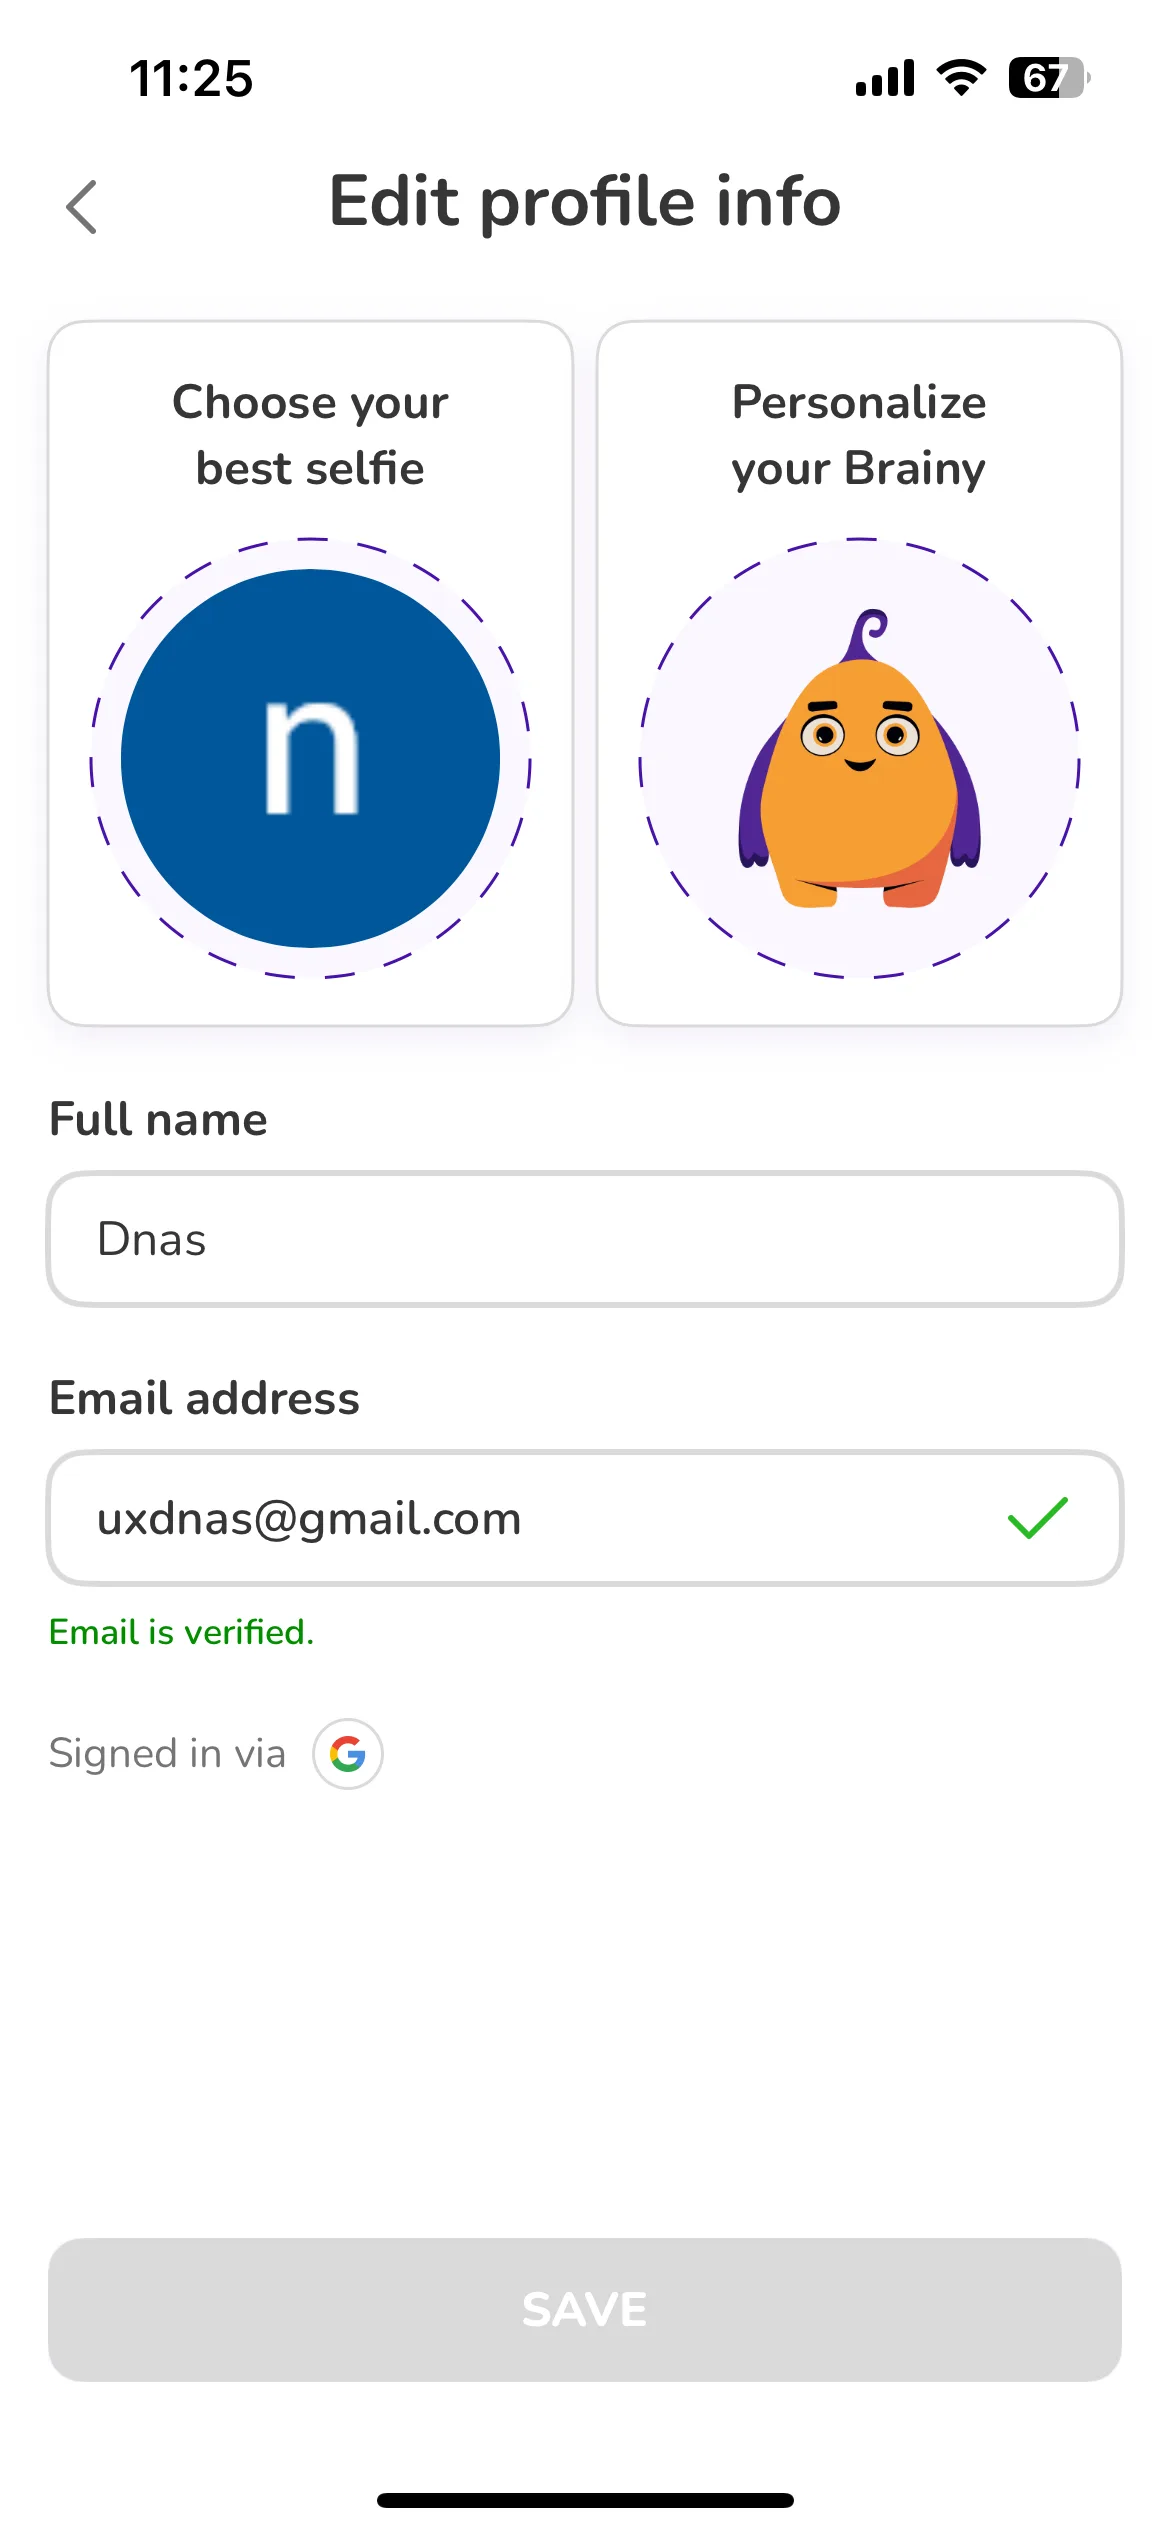Tap the 'Edit profile info' page title
The width and height of the screenshot is (1170, 2532).
[x=585, y=201]
